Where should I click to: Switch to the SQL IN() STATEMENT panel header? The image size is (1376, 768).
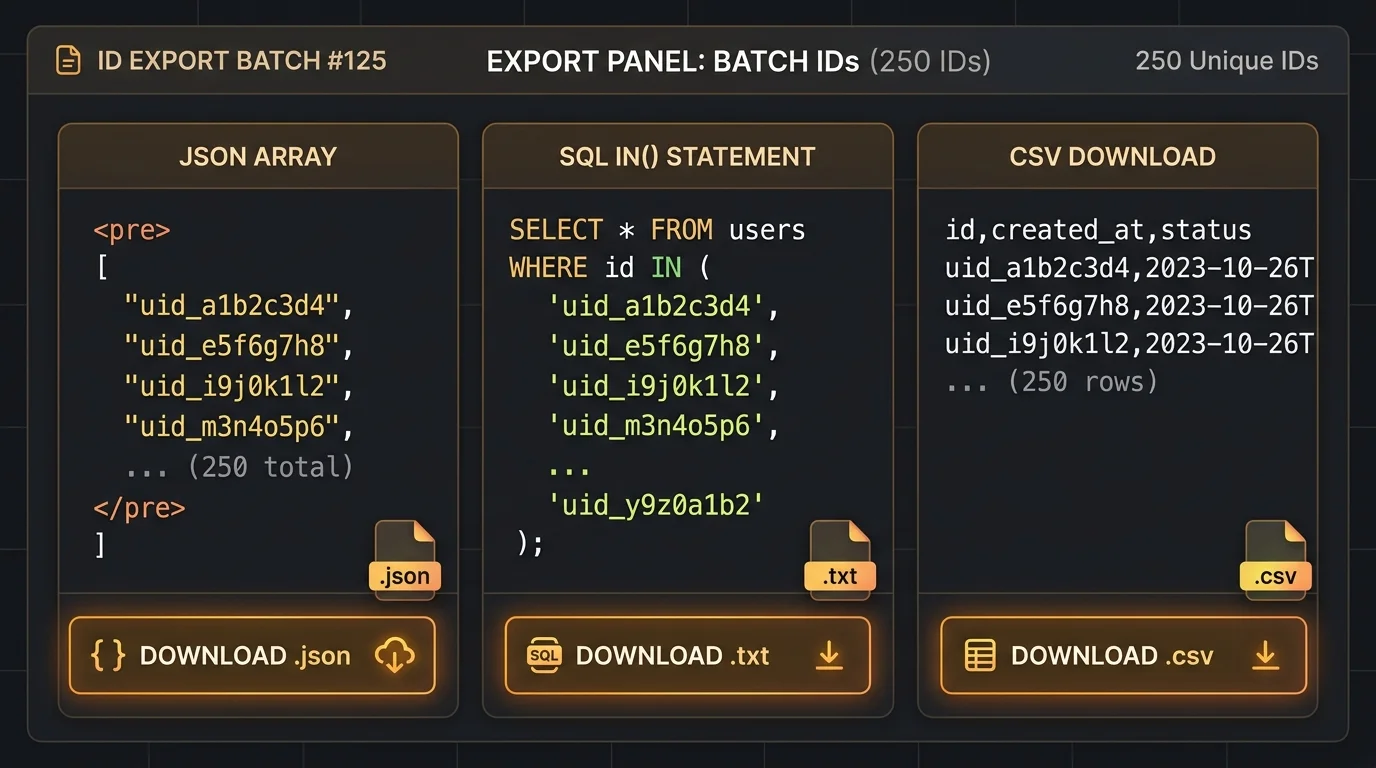click(x=687, y=156)
